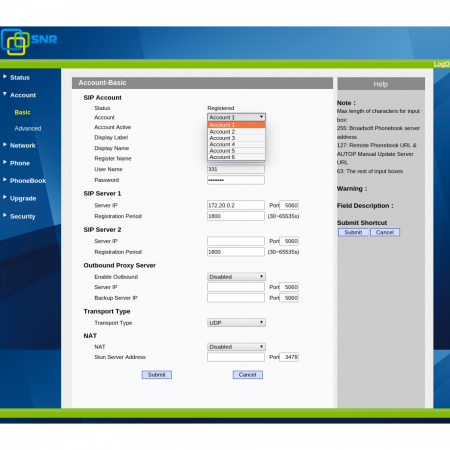Expand the Upgrade menu arrow
The height and width of the screenshot is (450, 450).
pos(5,197)
